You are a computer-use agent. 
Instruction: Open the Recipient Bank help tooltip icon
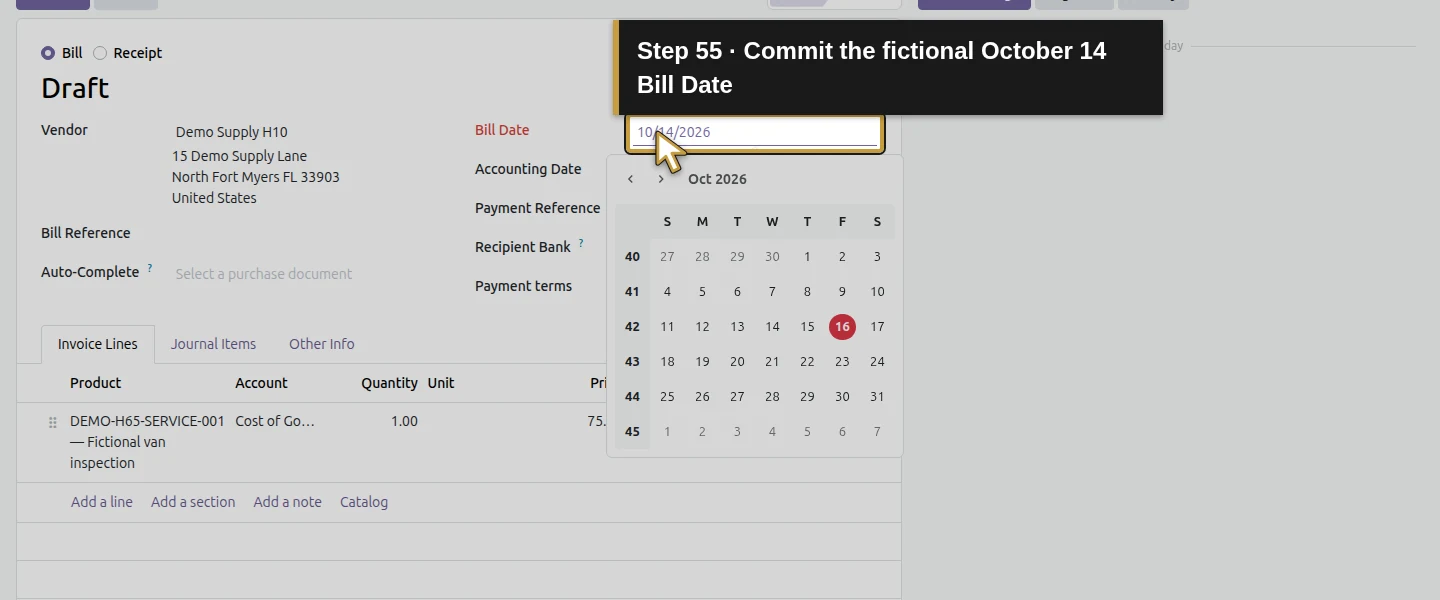pyautogui.click(x=581, y=243)
